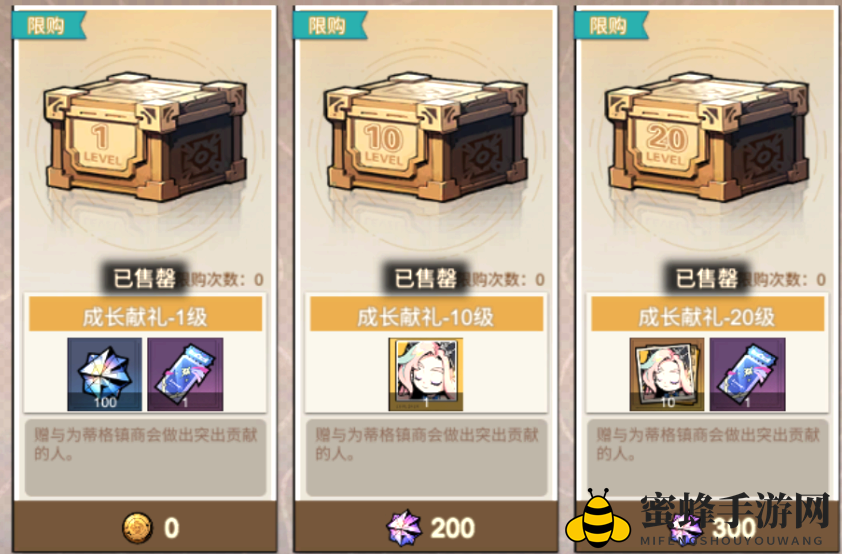The image size is (842, 554).
Task: Open the Level 10 treasure chest
Action: coord(426,136)
